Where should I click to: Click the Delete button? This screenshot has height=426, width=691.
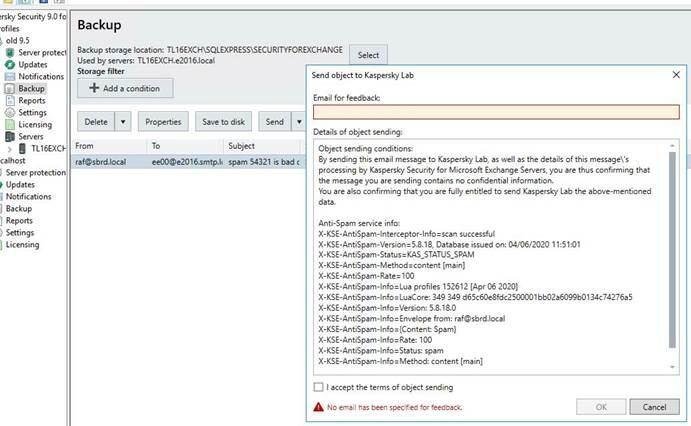coord(96,122)
